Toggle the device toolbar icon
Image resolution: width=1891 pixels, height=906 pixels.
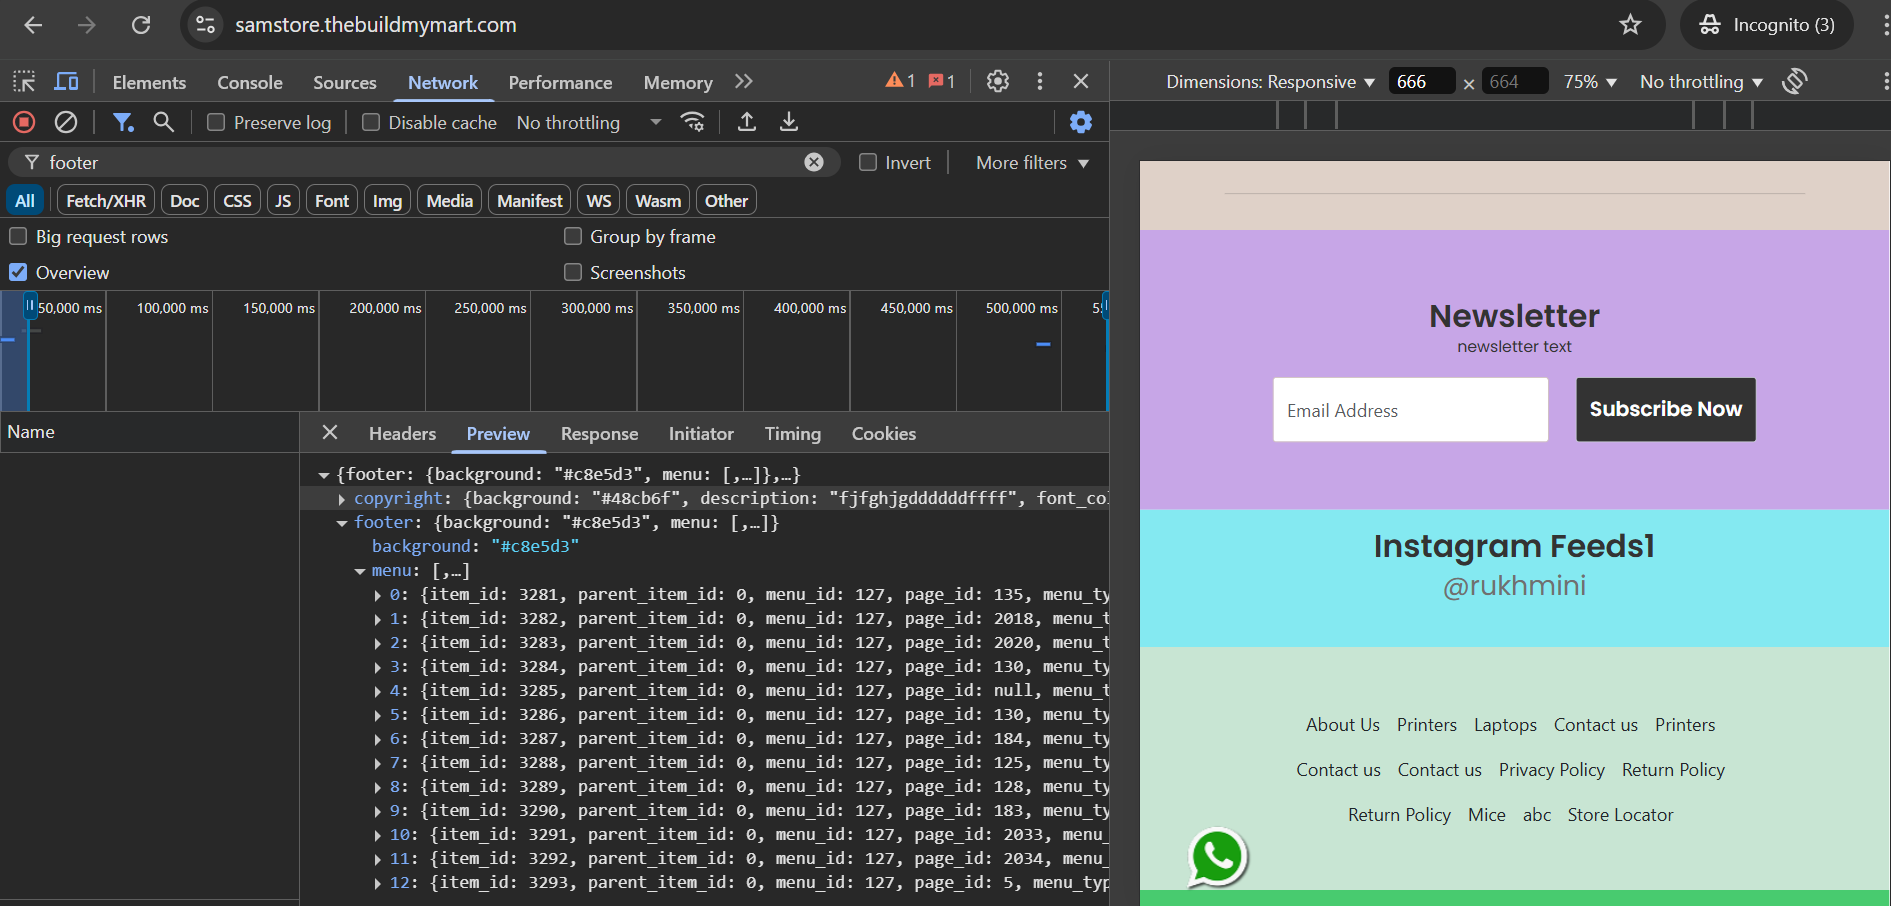67,82
